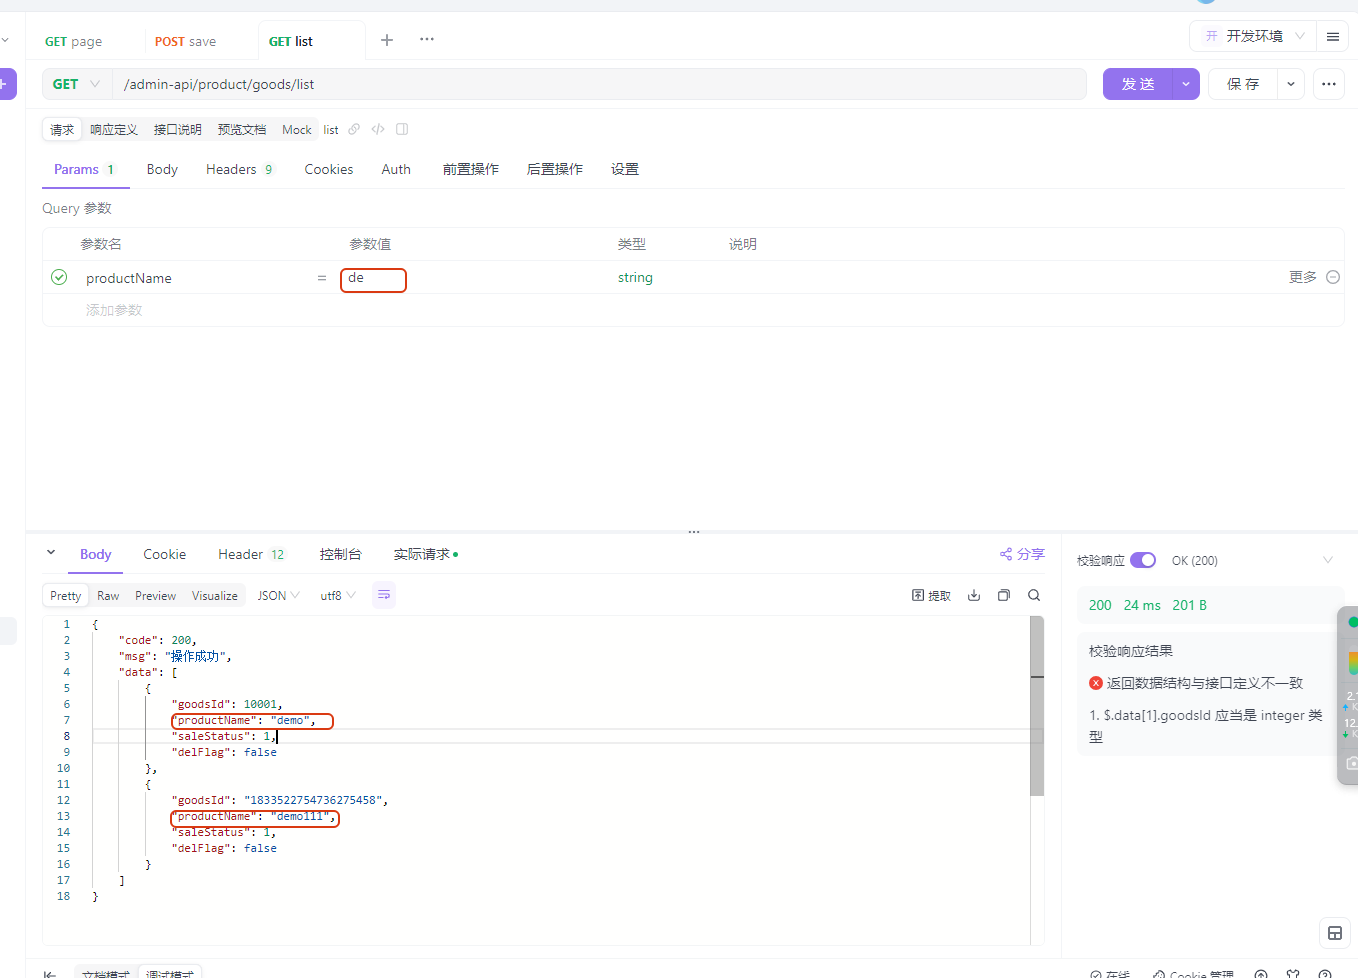This screenshot has width=1358, height=978.
Task: Toggle the 校验响应 validation switch
Action: tap(1142, 560)
